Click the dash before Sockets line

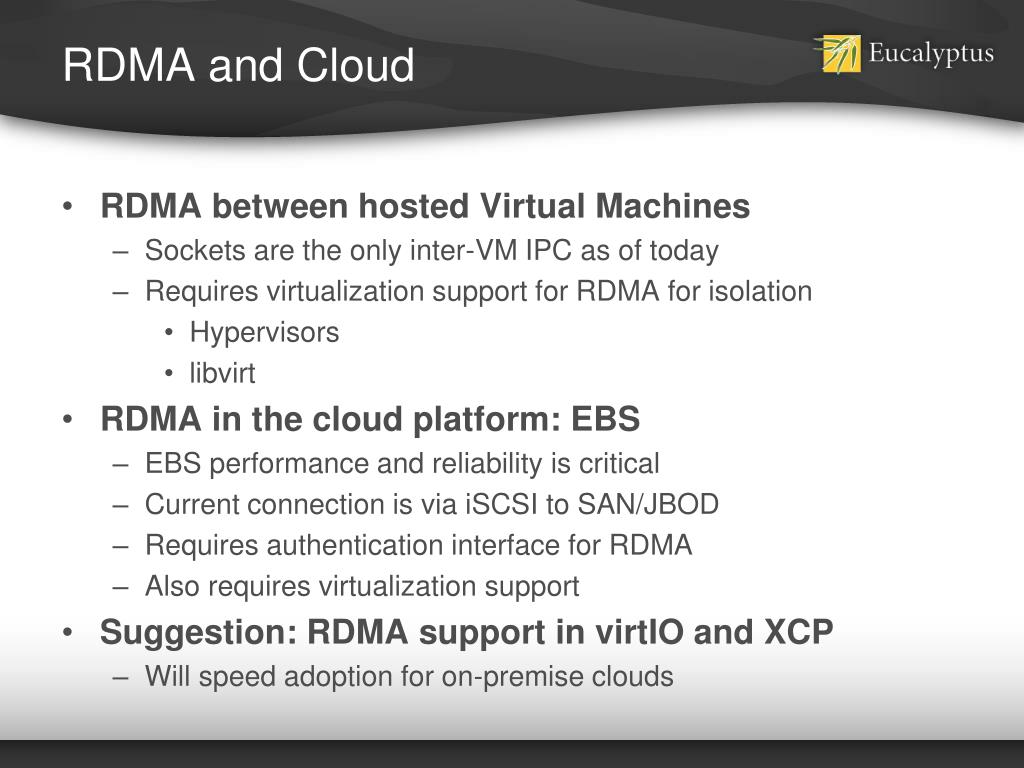pos(120,251)
